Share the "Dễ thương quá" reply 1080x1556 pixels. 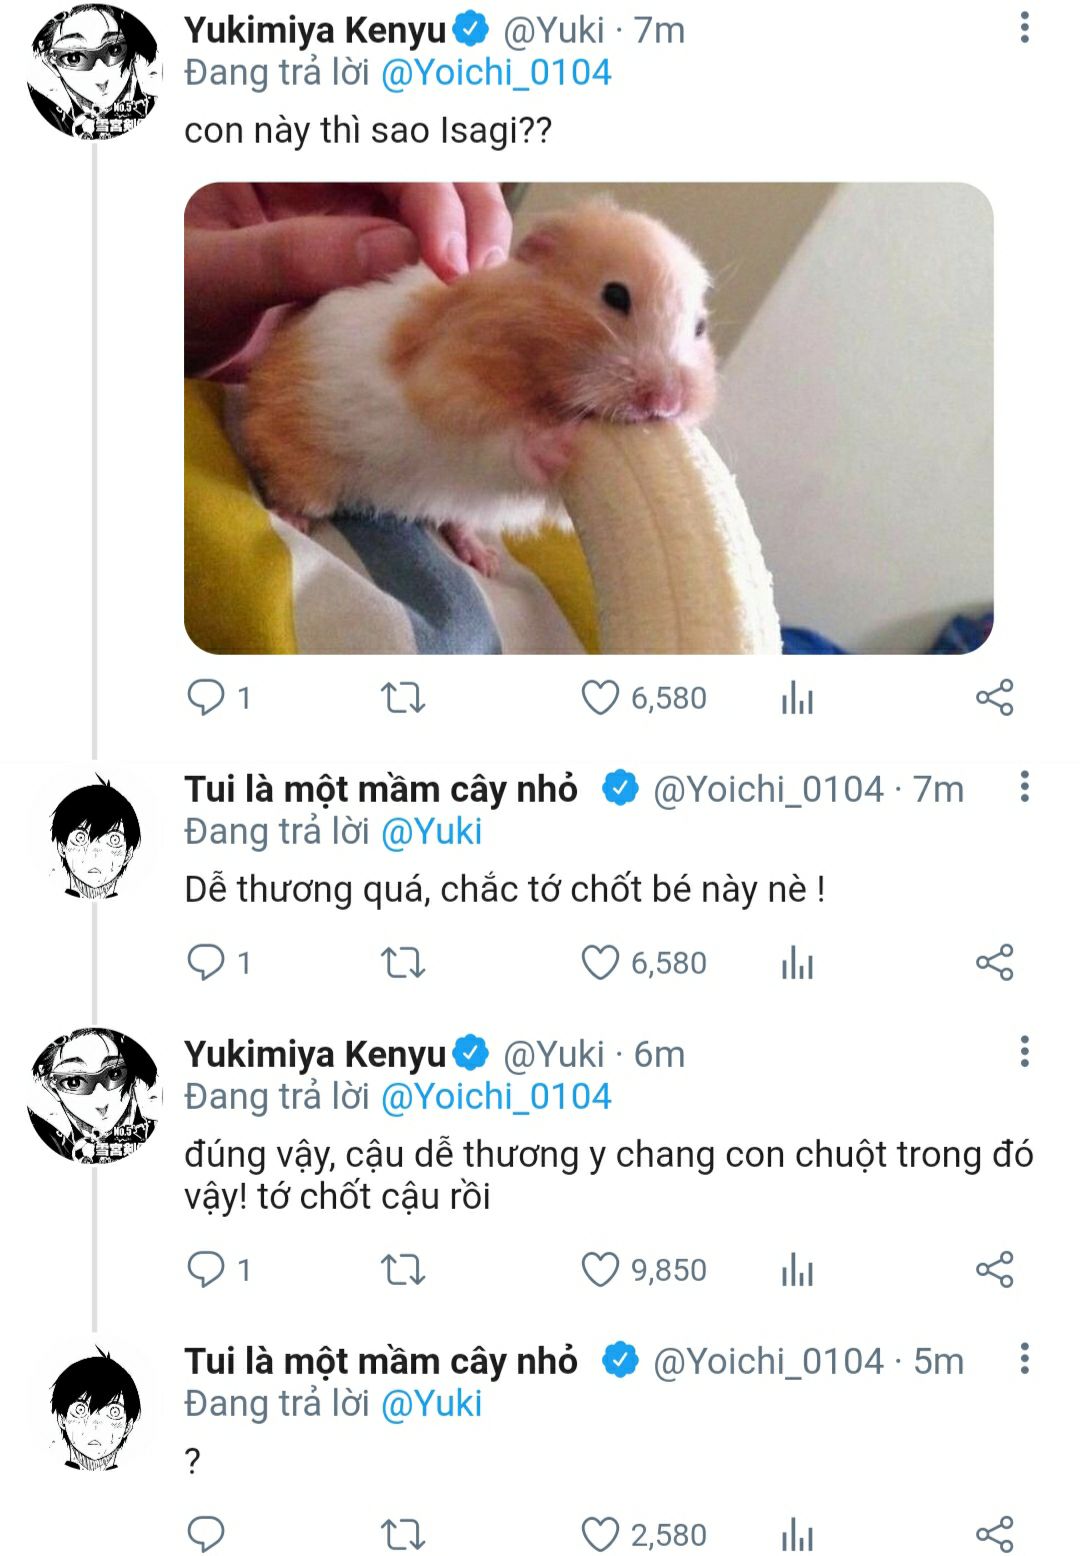click(x=994, y=963)
